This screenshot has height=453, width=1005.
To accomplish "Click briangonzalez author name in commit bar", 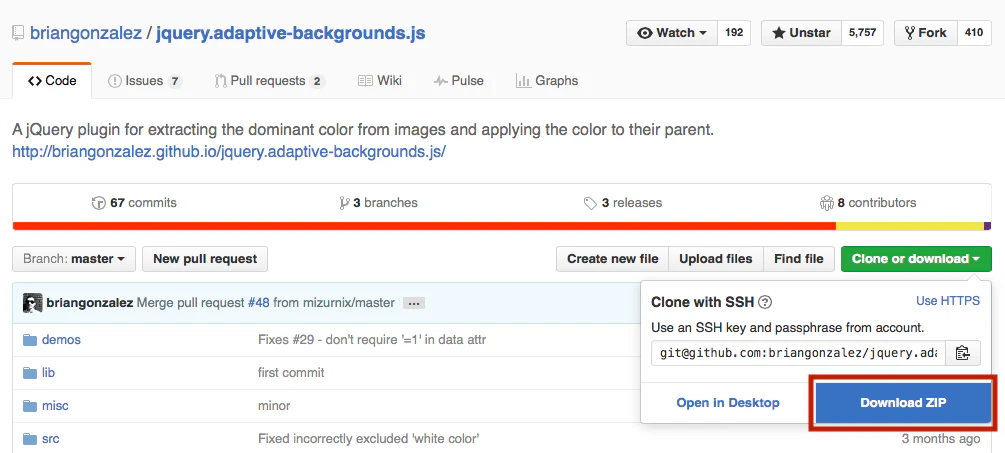I will pyautogui.click(x=90, y=302).
